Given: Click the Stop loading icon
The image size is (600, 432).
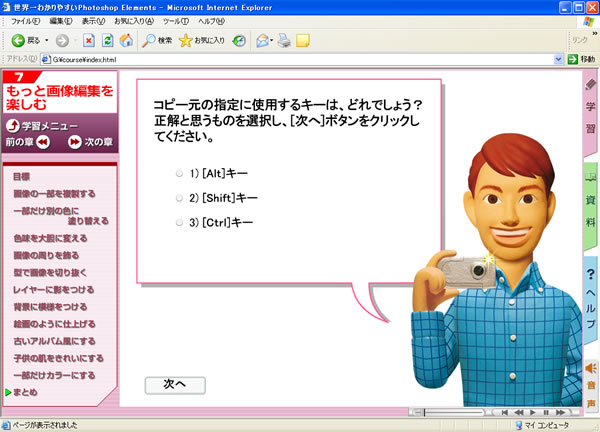Looking at the screenshot, I should (x=89, y=41).
